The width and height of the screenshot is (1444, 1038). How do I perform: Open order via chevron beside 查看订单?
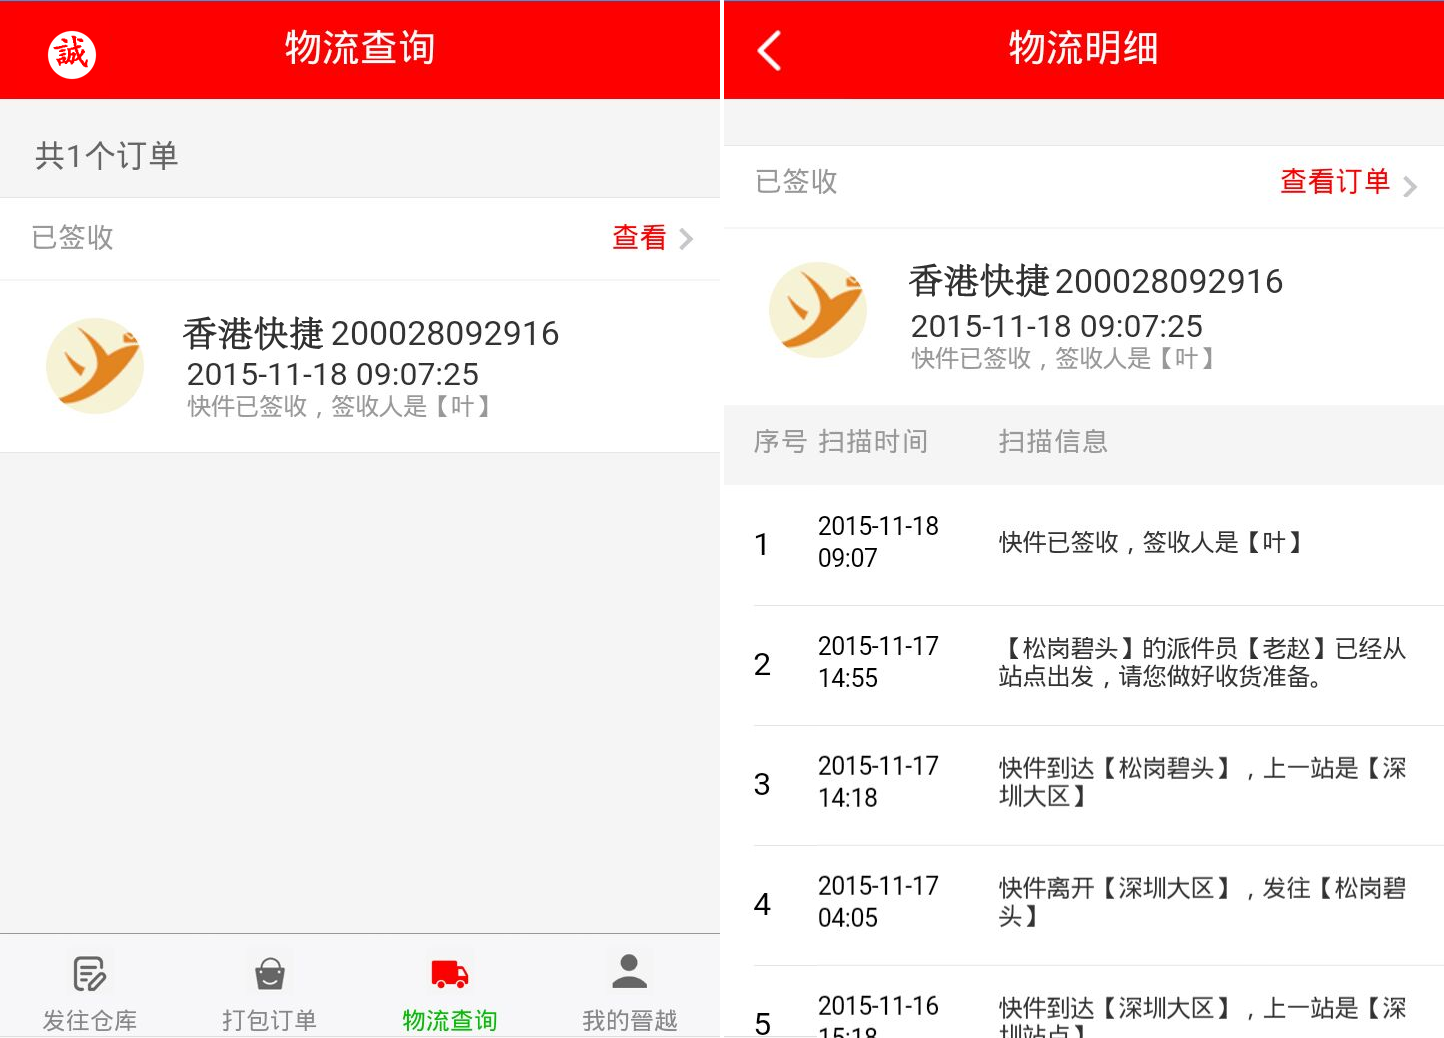(1410, 186)
